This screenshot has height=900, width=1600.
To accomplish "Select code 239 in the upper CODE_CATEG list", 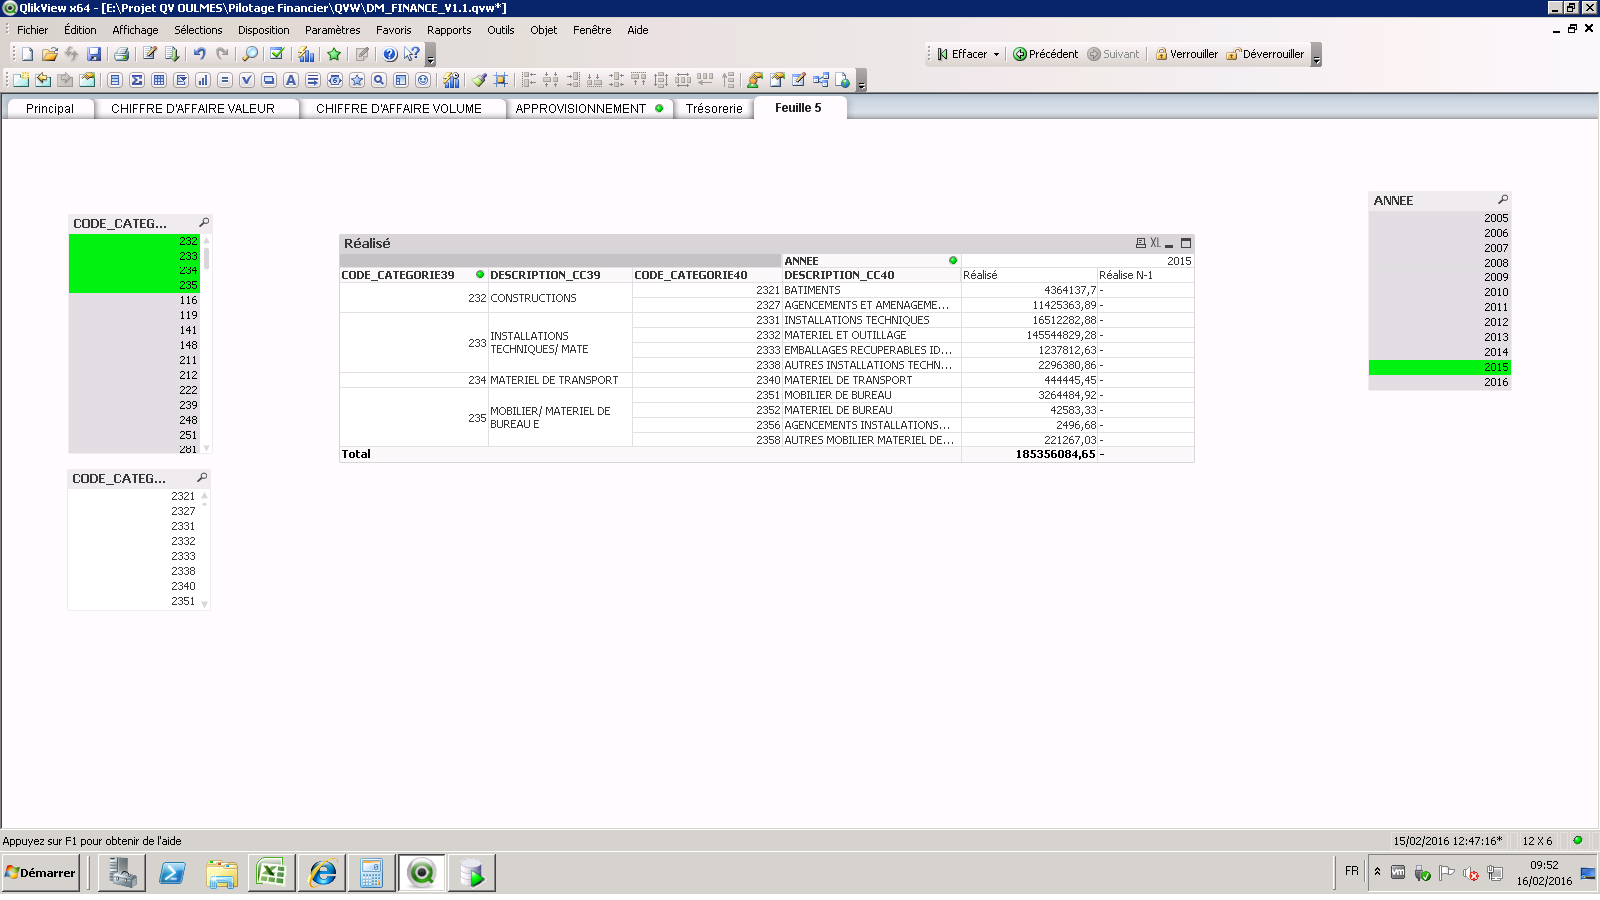I will pos(135,405).
